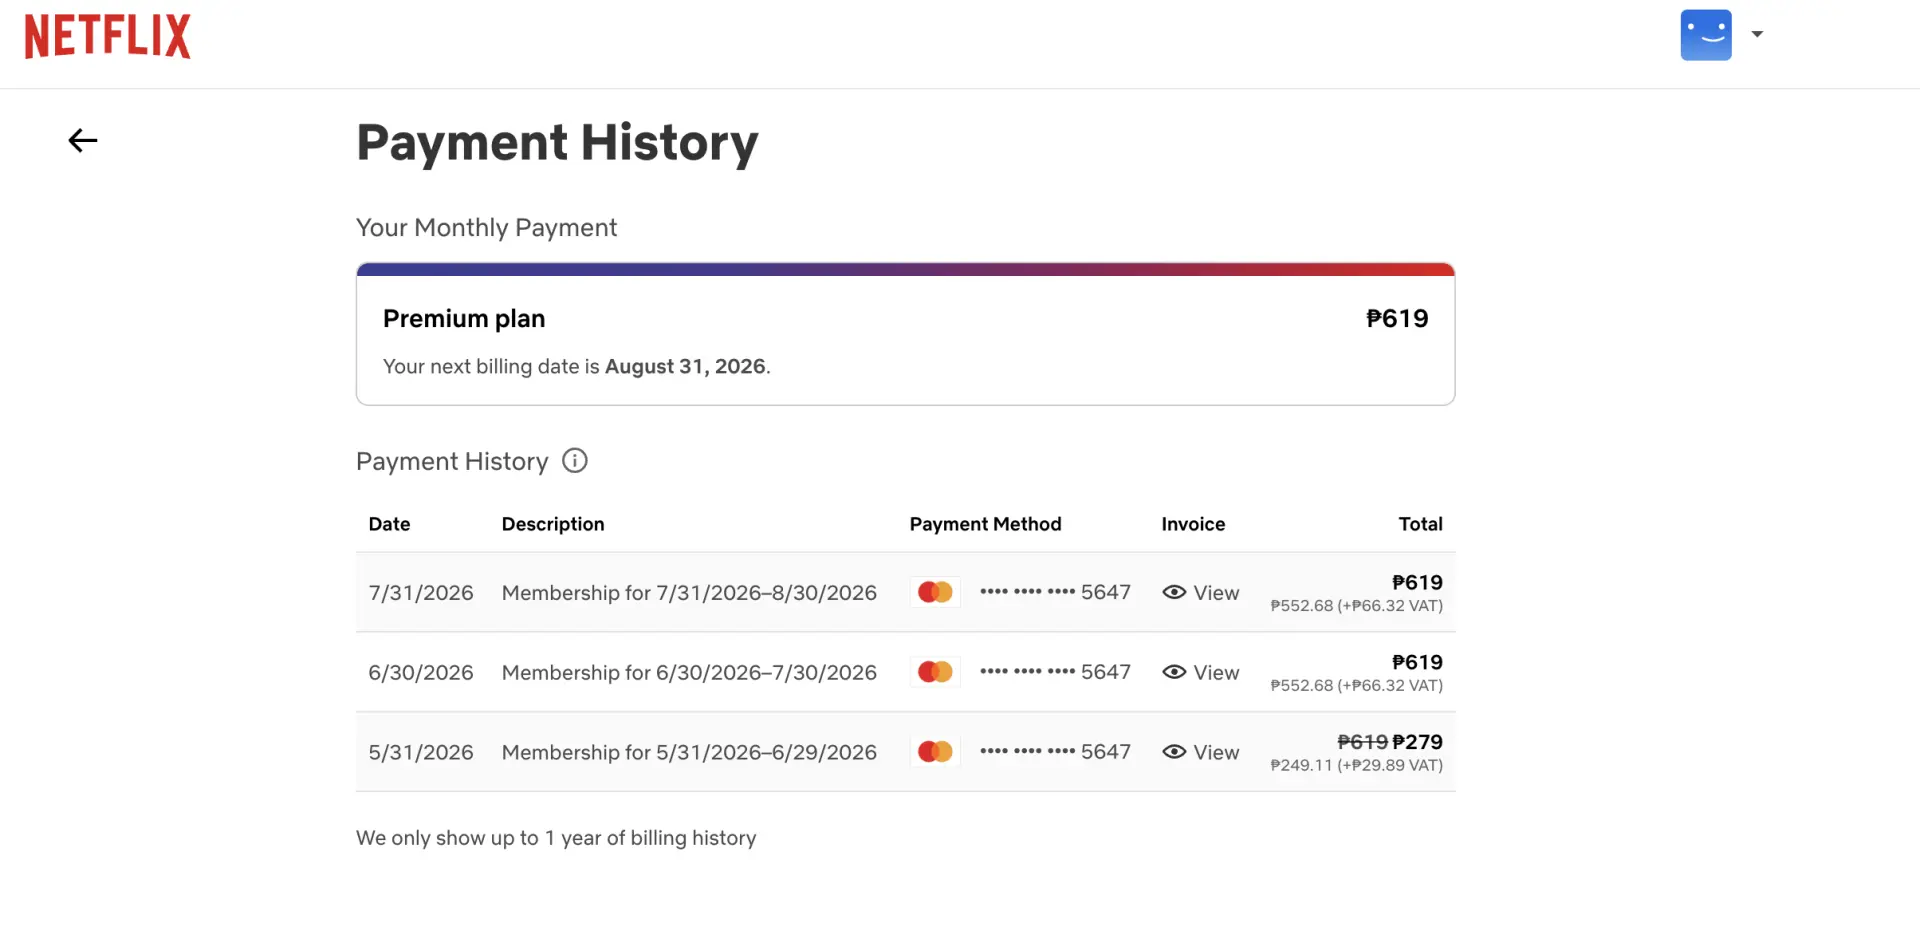Open the blue smiley profile avatar
This screenshot has height=927, width=1920.
click(1706, 35)
